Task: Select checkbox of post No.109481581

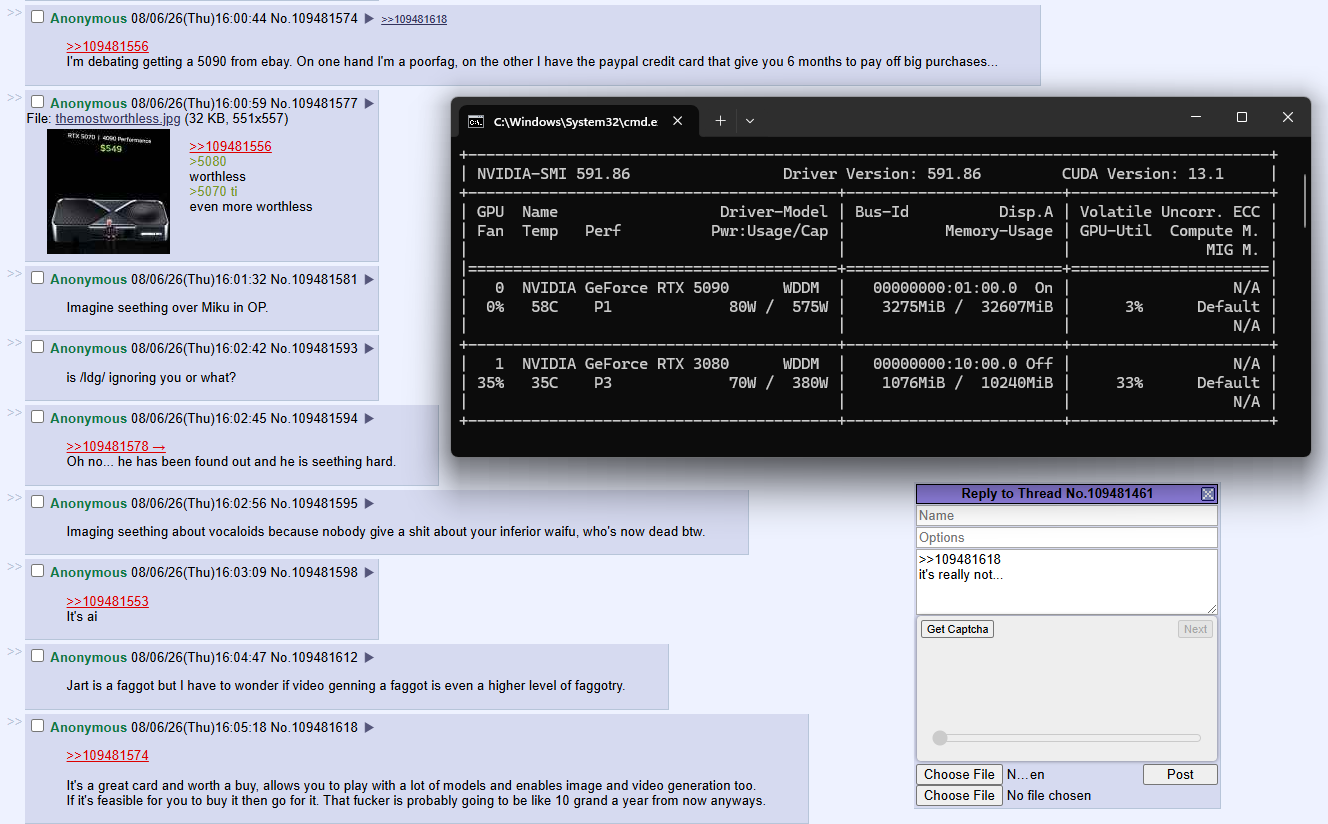Action: click(38, 278)
